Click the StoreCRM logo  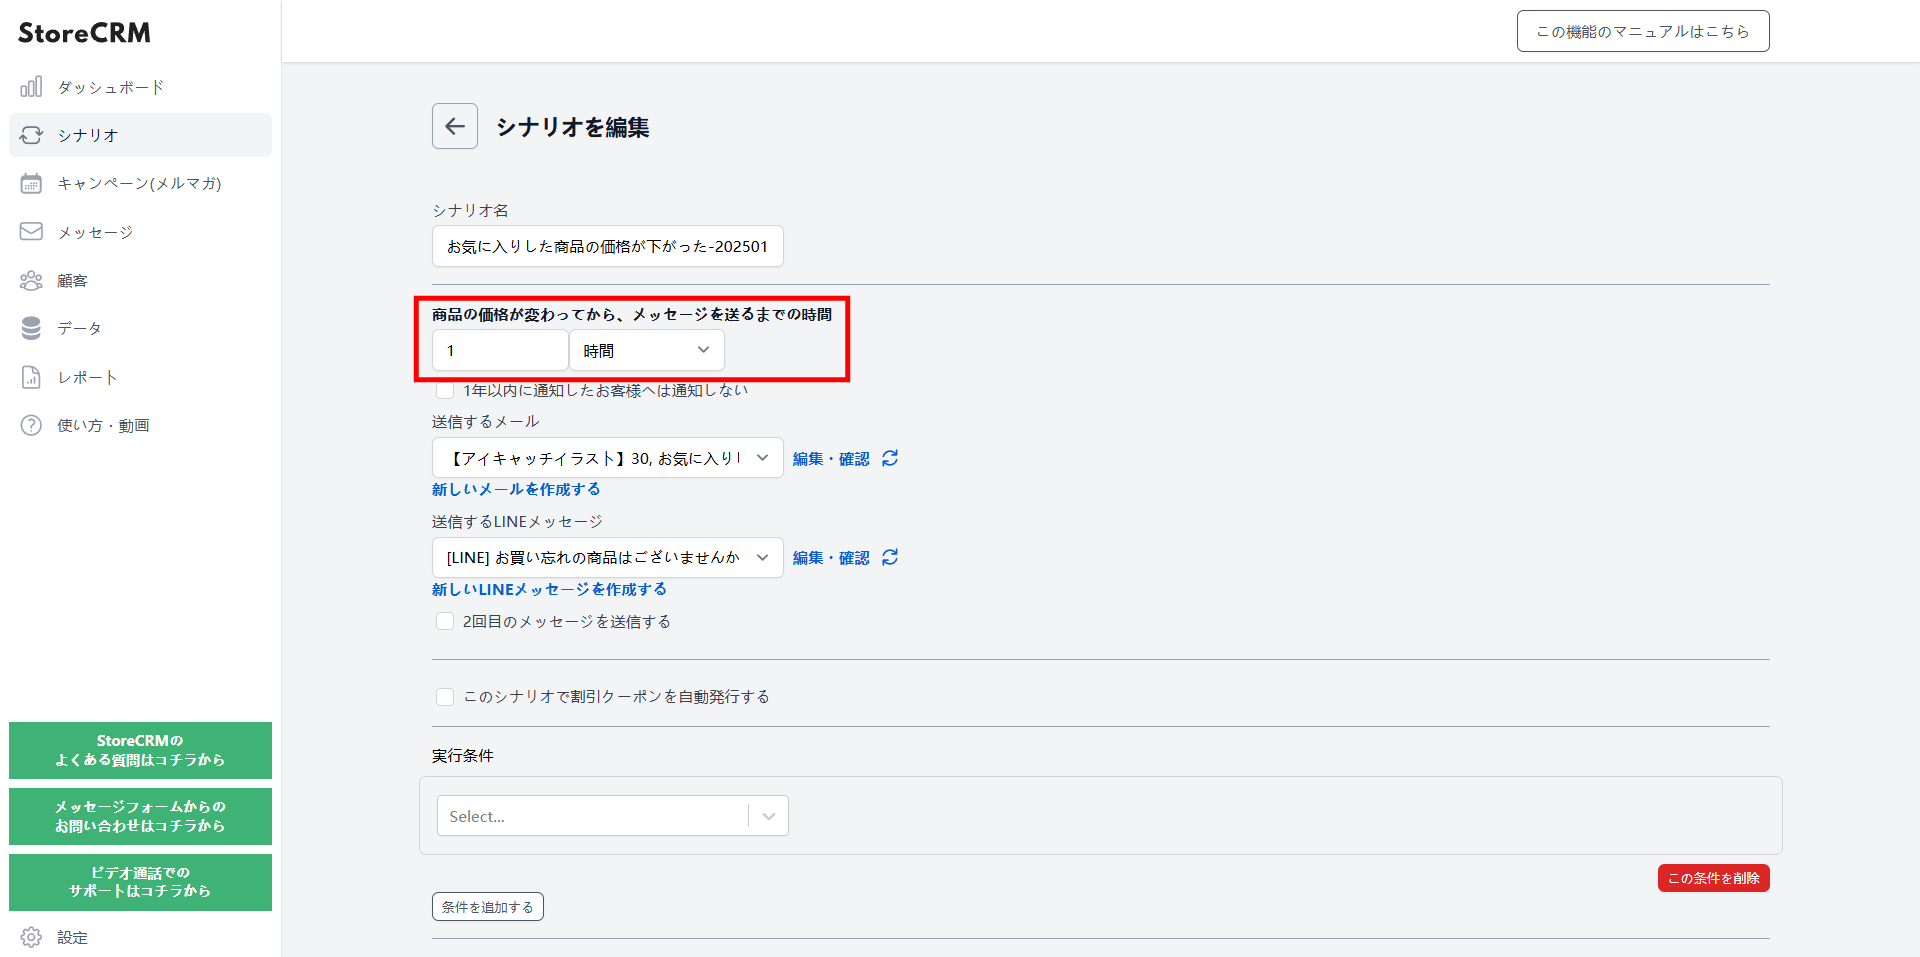[84, 33]
